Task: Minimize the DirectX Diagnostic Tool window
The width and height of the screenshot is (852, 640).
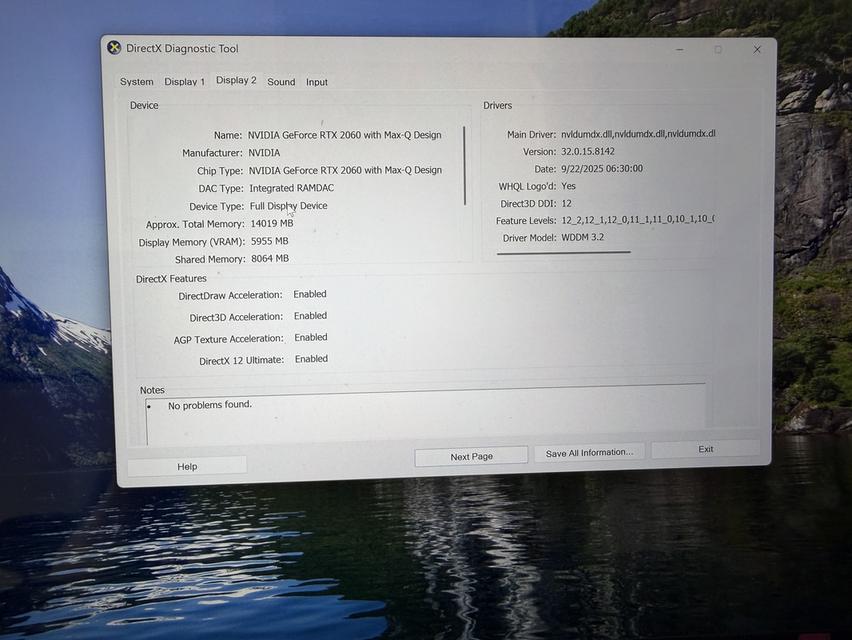Action: click(679, 49)
